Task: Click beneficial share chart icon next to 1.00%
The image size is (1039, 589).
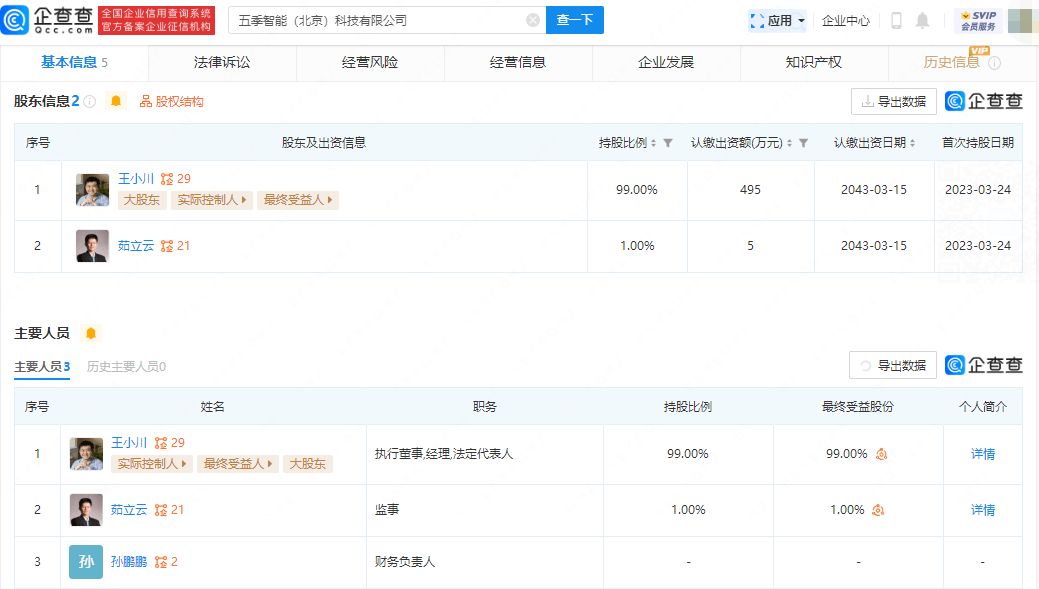Action: tap(878, 510)
